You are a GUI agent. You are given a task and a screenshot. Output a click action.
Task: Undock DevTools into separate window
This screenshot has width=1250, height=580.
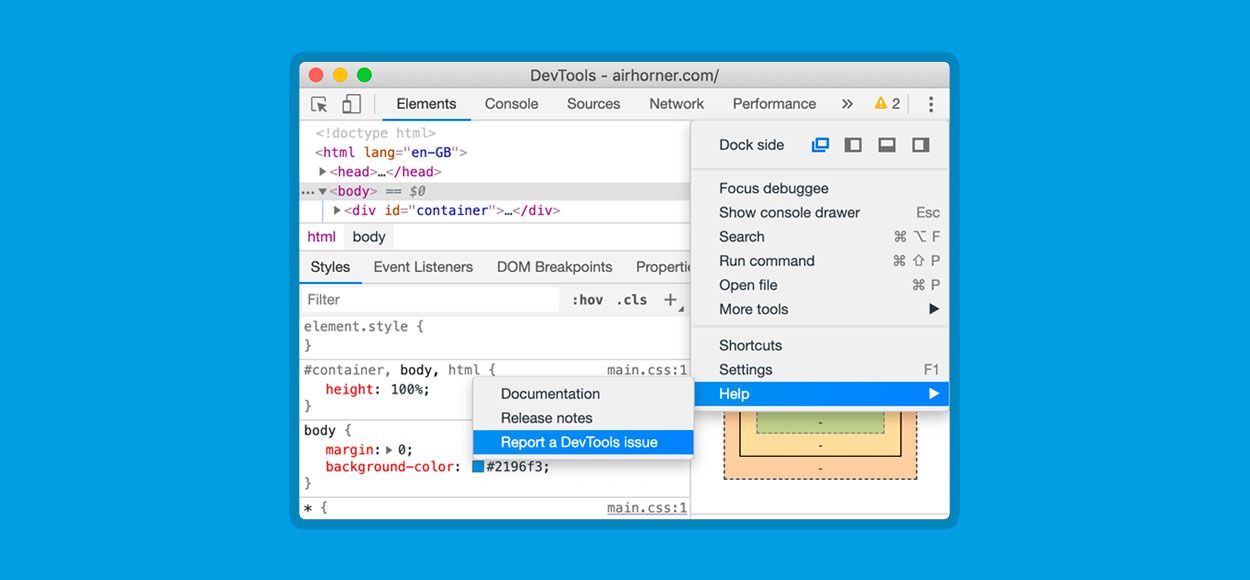click(820, 145)
